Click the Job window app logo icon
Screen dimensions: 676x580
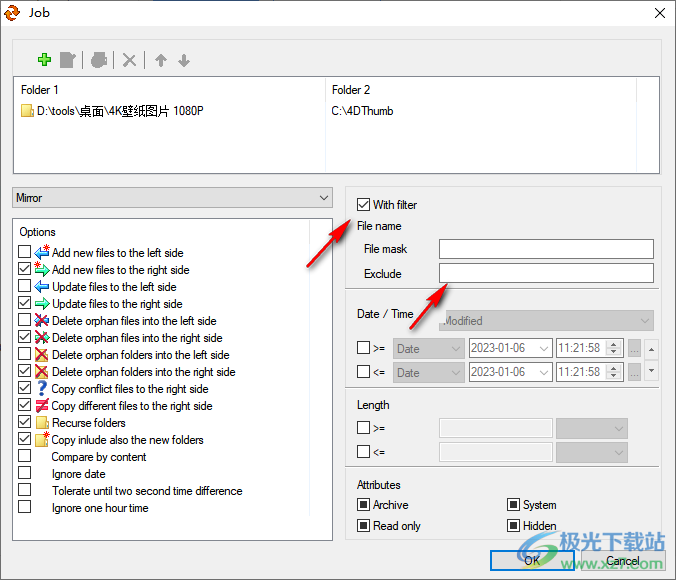(12, 13)
